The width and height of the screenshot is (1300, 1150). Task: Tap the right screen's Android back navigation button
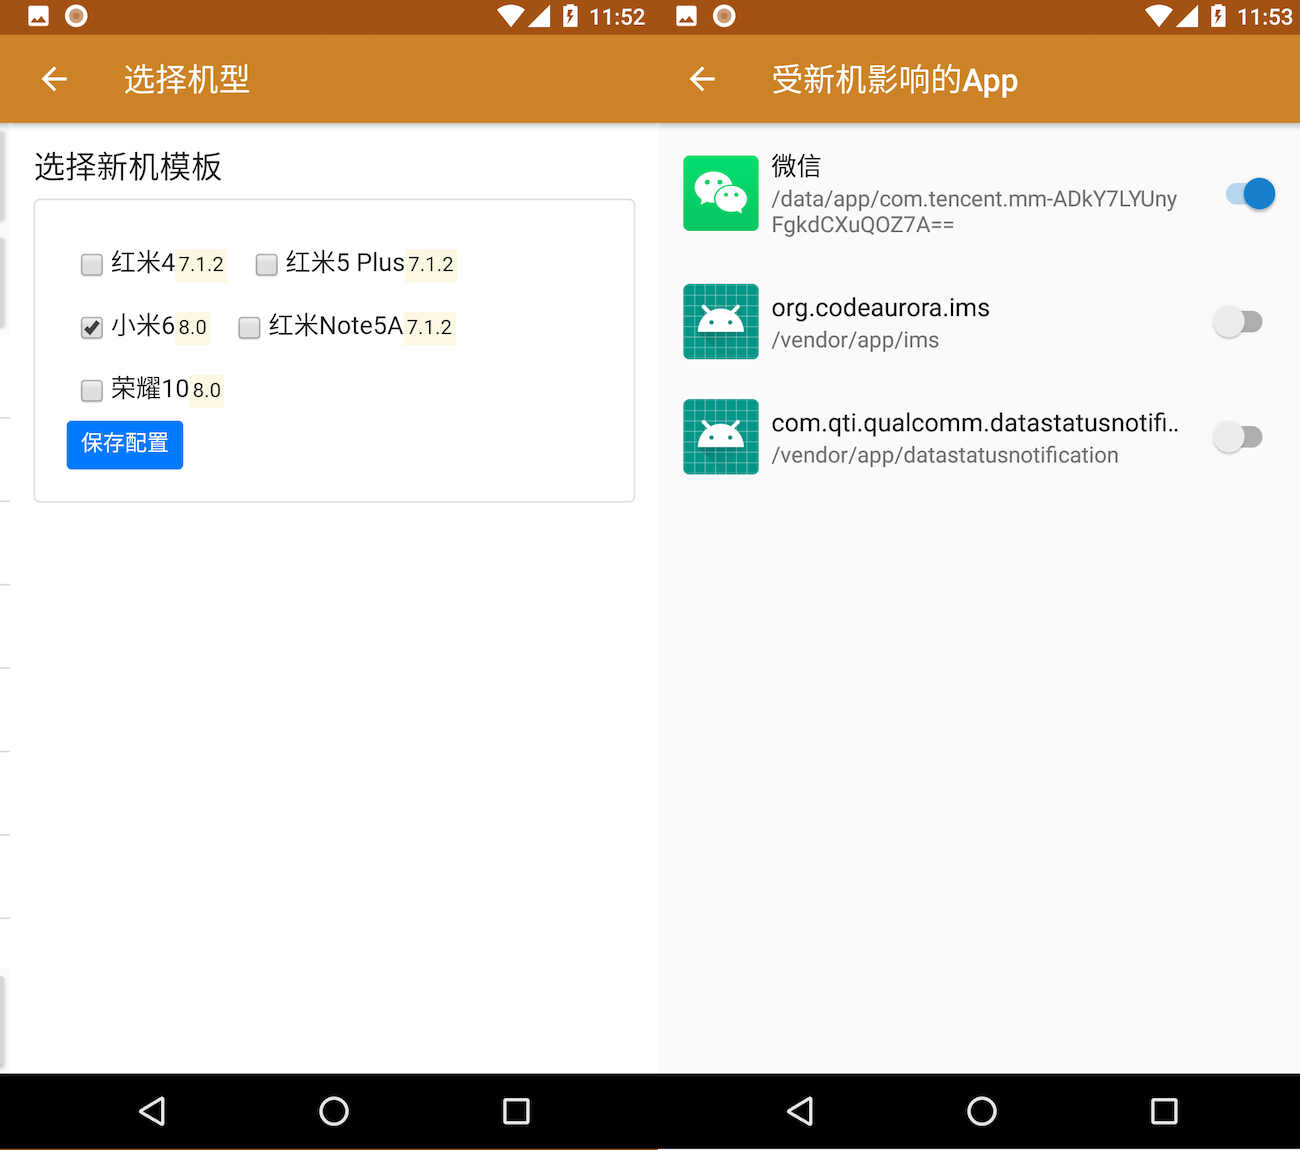[x=800, y=1111]
